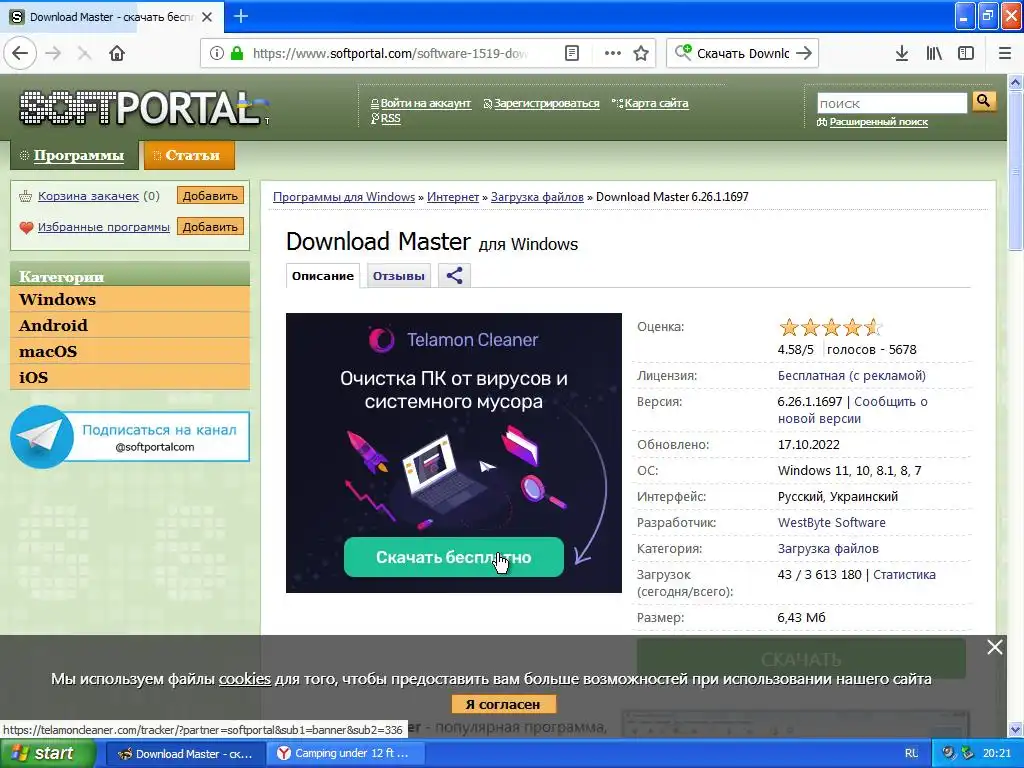Click the browser Back arrow button
Image resolution: width=1024 pixels, height=768 pixels.
coord(20,54)
